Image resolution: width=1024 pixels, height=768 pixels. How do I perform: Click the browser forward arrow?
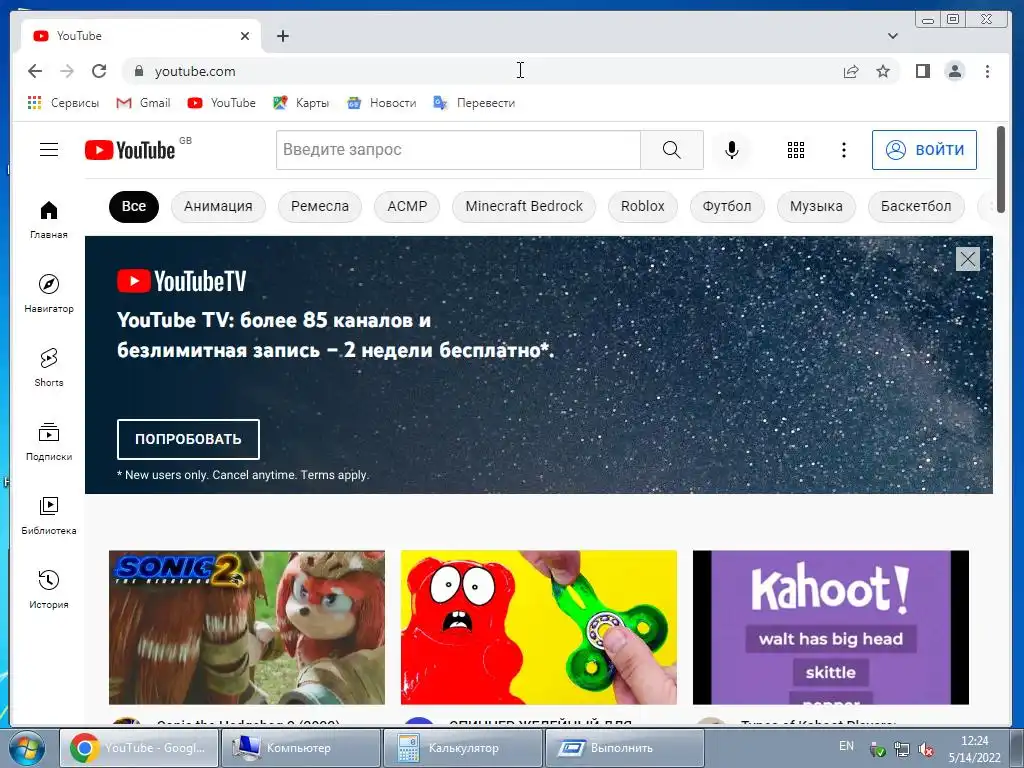[x=67, y=71]
